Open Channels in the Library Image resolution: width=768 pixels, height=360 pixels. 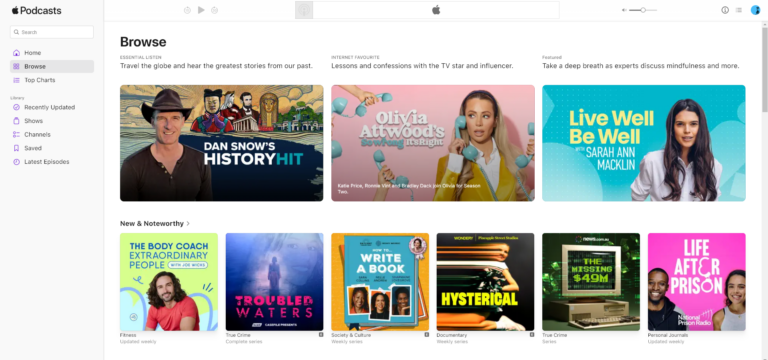[52, 135]
